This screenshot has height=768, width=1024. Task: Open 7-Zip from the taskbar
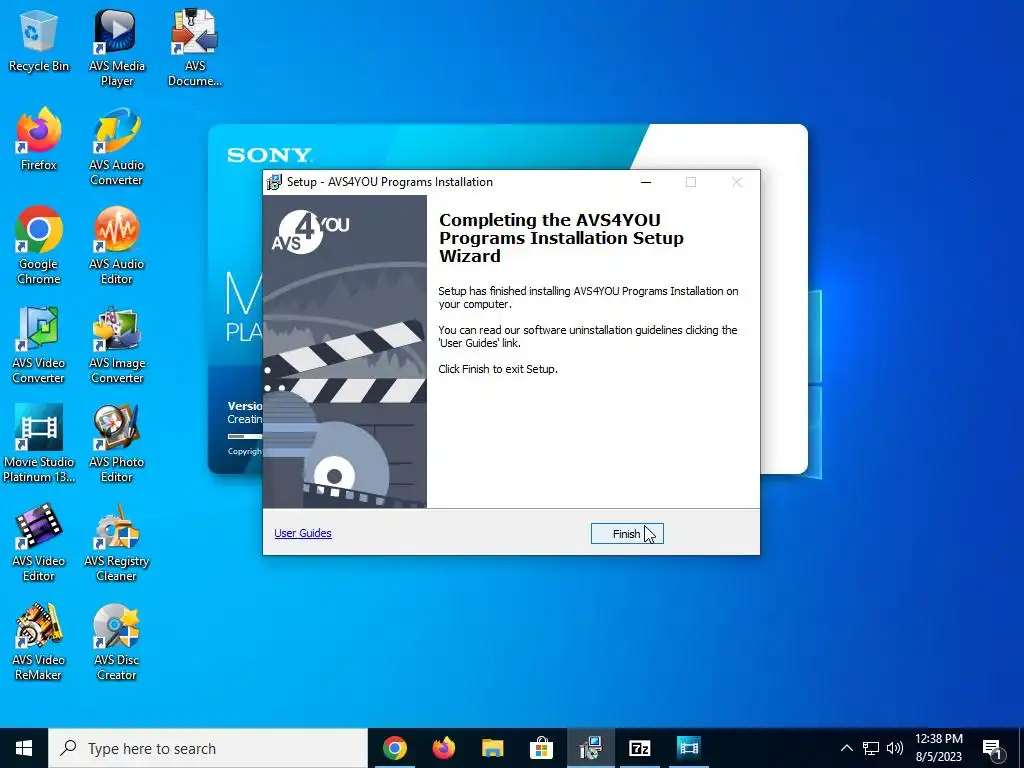[x=639, y=748]
